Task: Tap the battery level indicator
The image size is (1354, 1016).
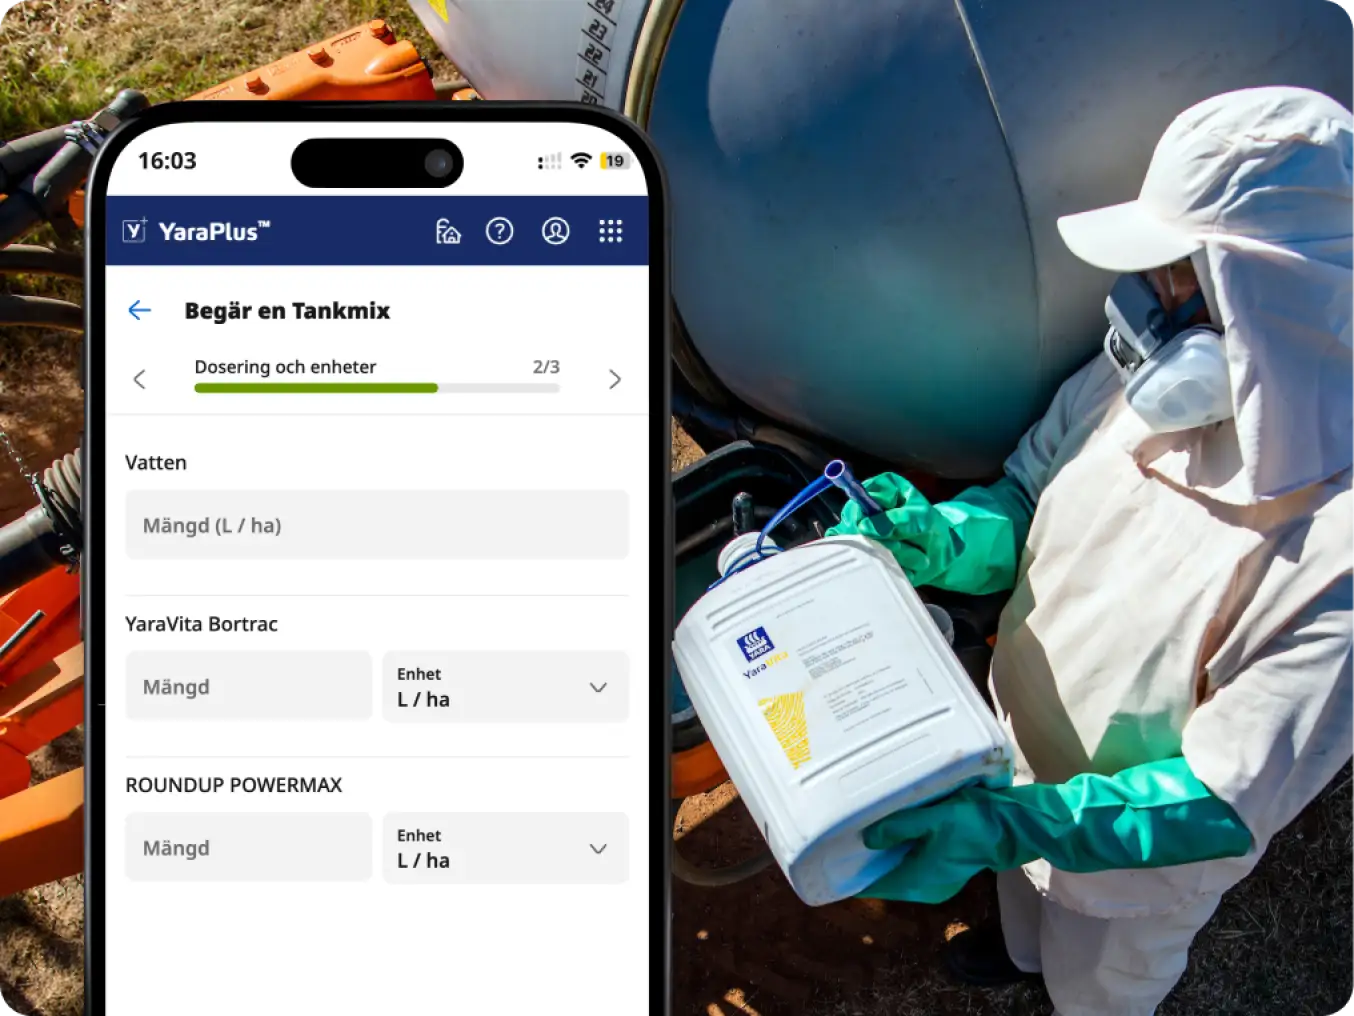Action: point(614,161)
